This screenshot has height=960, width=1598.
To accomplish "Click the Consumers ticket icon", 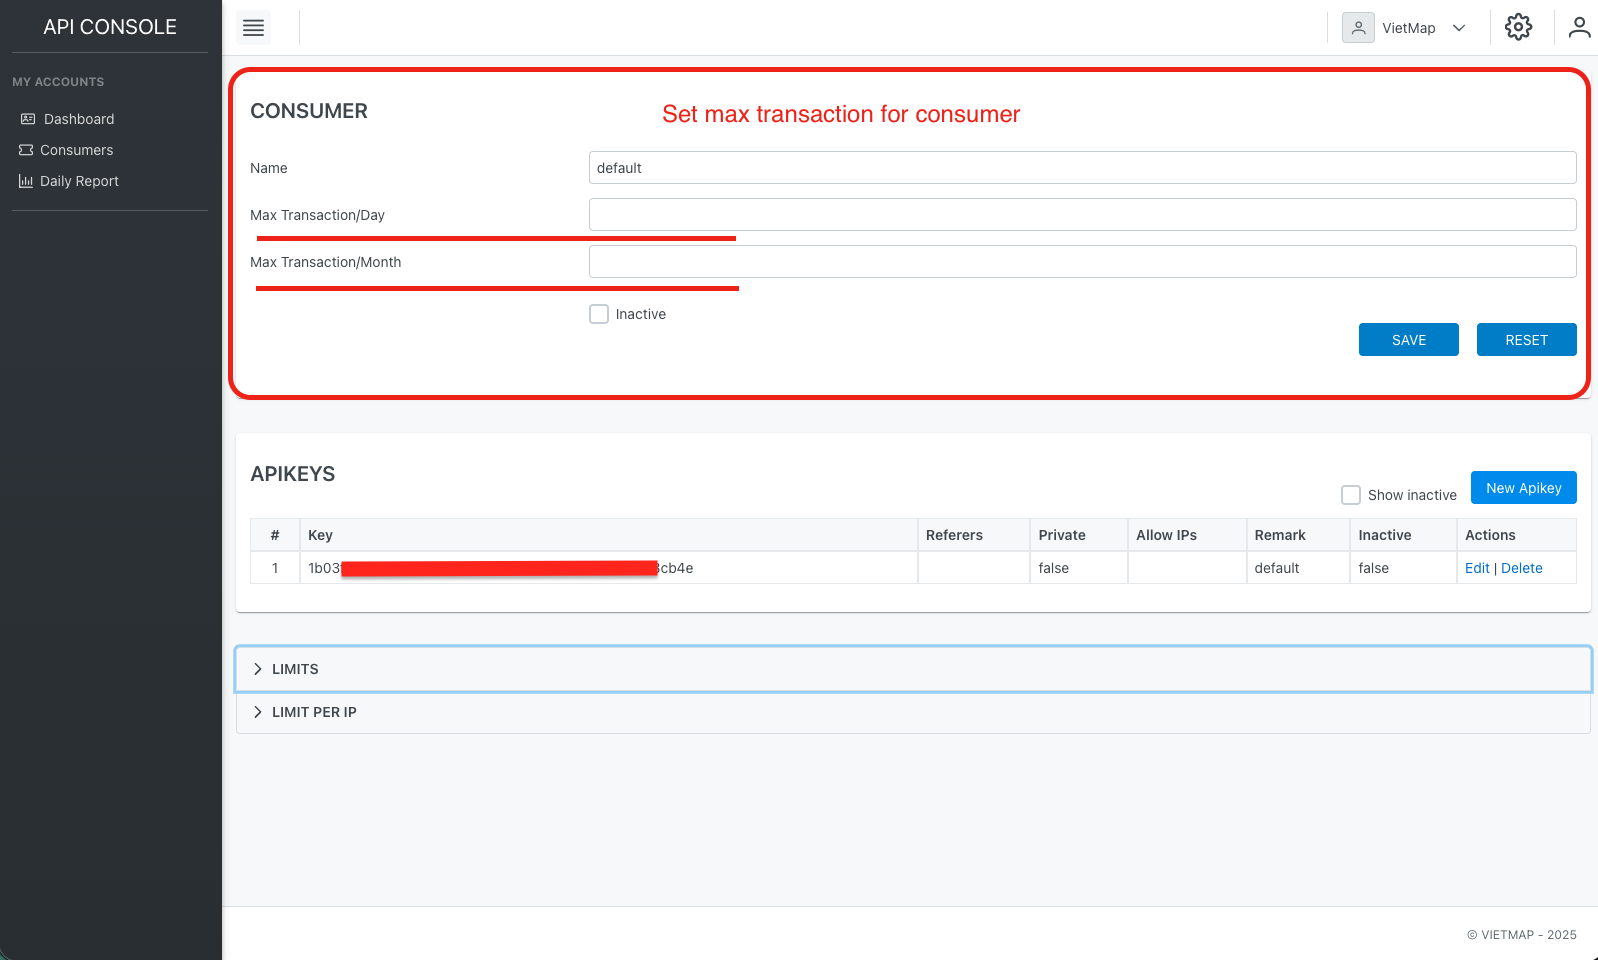I will coord(26,150).
